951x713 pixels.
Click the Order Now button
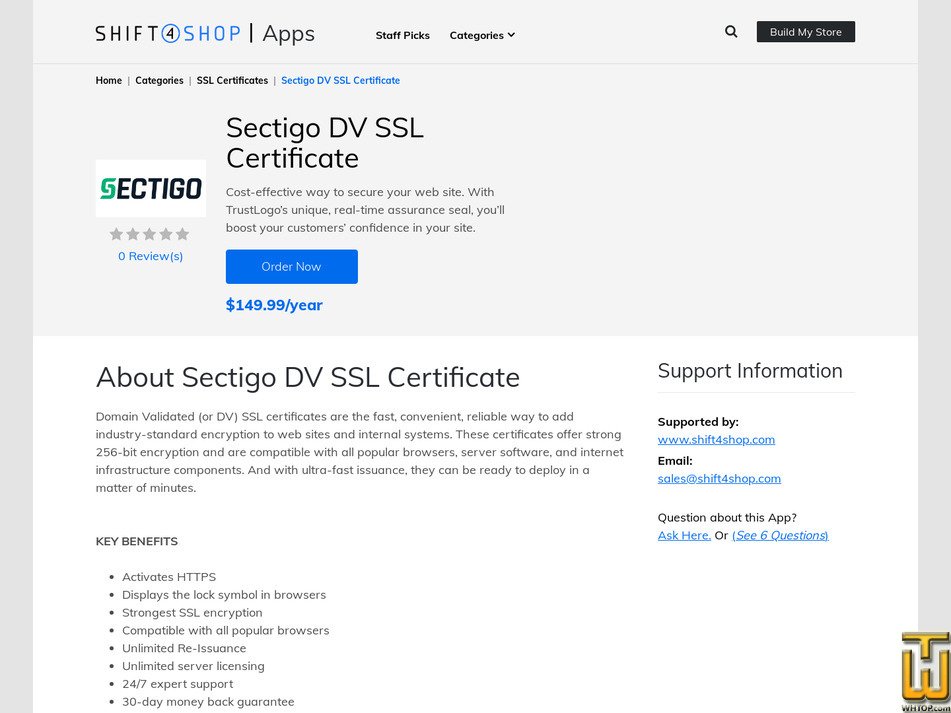[x=291, y=266]
